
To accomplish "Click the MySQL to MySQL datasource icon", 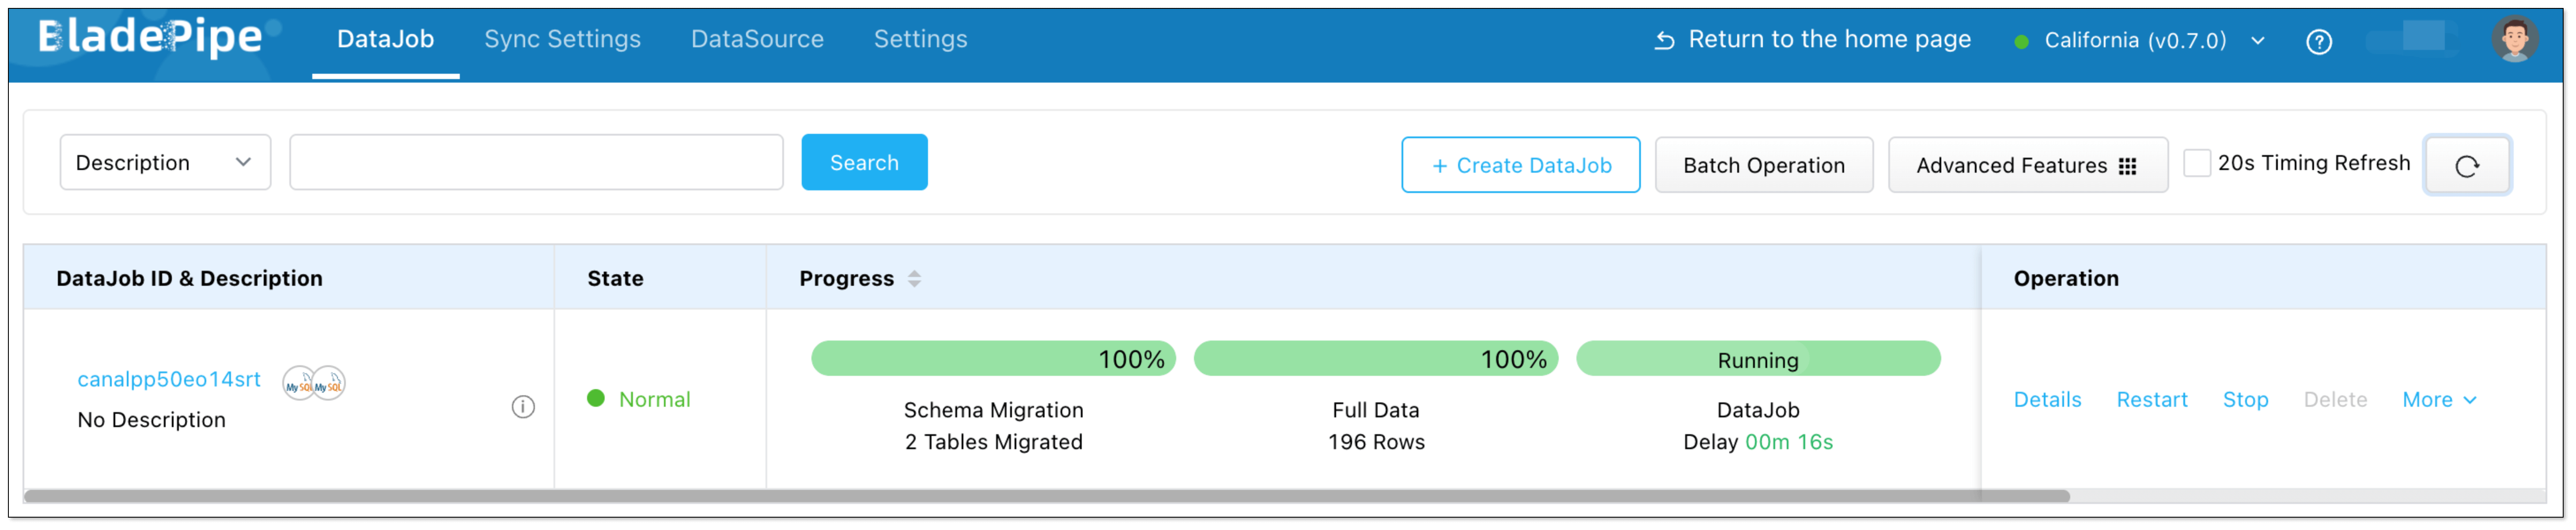I will point(314,383).
